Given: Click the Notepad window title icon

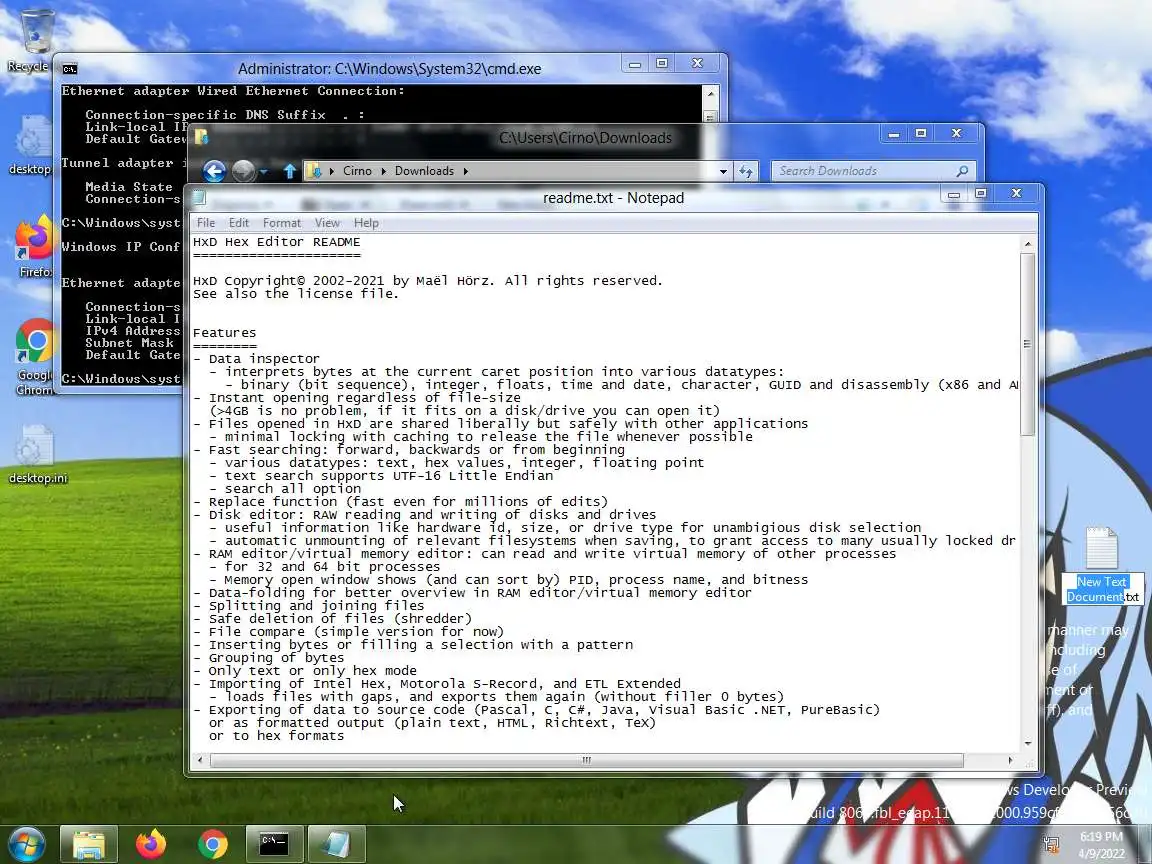Looking at the screenshot, I should tap(199, 198).
